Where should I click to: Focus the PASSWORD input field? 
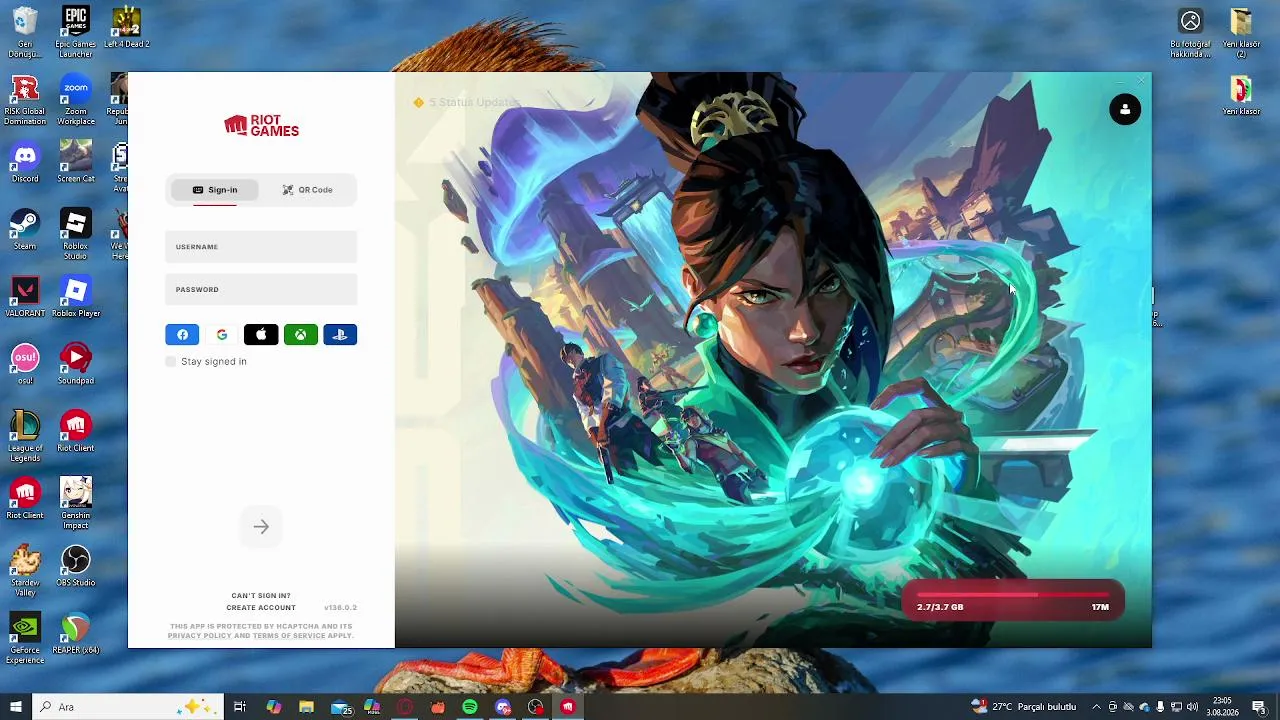pos(261,290)
